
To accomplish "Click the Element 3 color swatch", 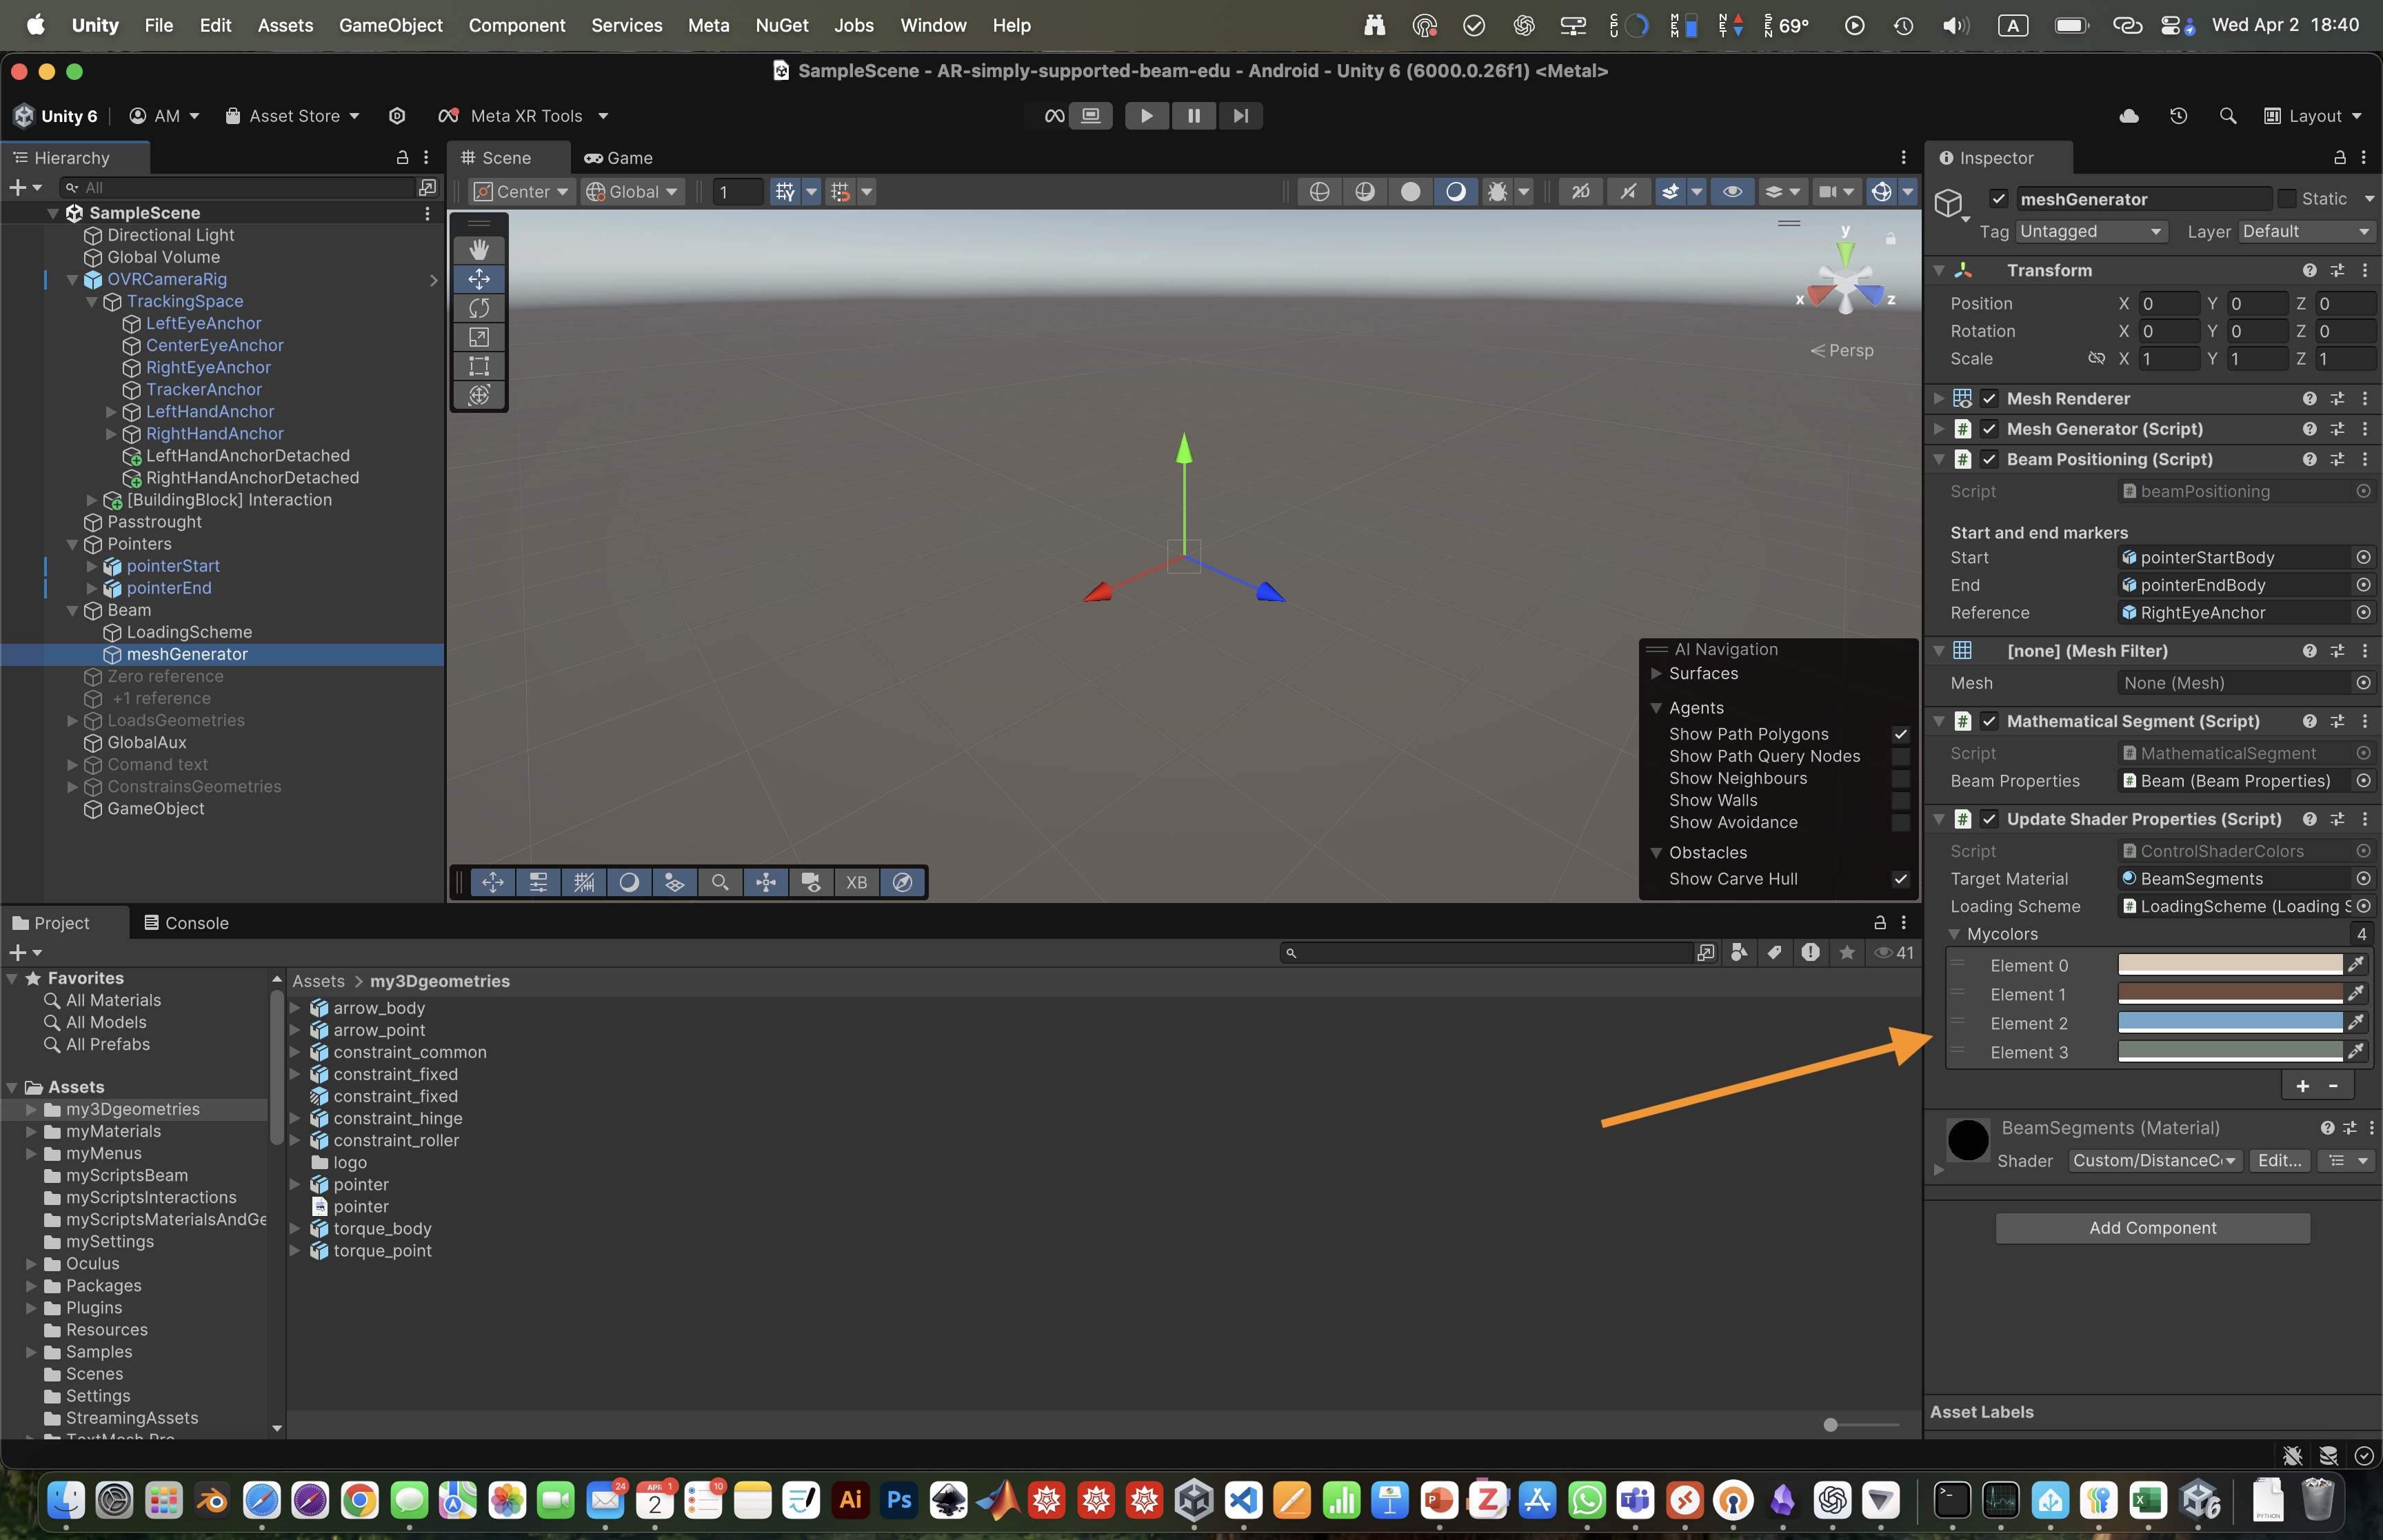I will point(2229,1052).
